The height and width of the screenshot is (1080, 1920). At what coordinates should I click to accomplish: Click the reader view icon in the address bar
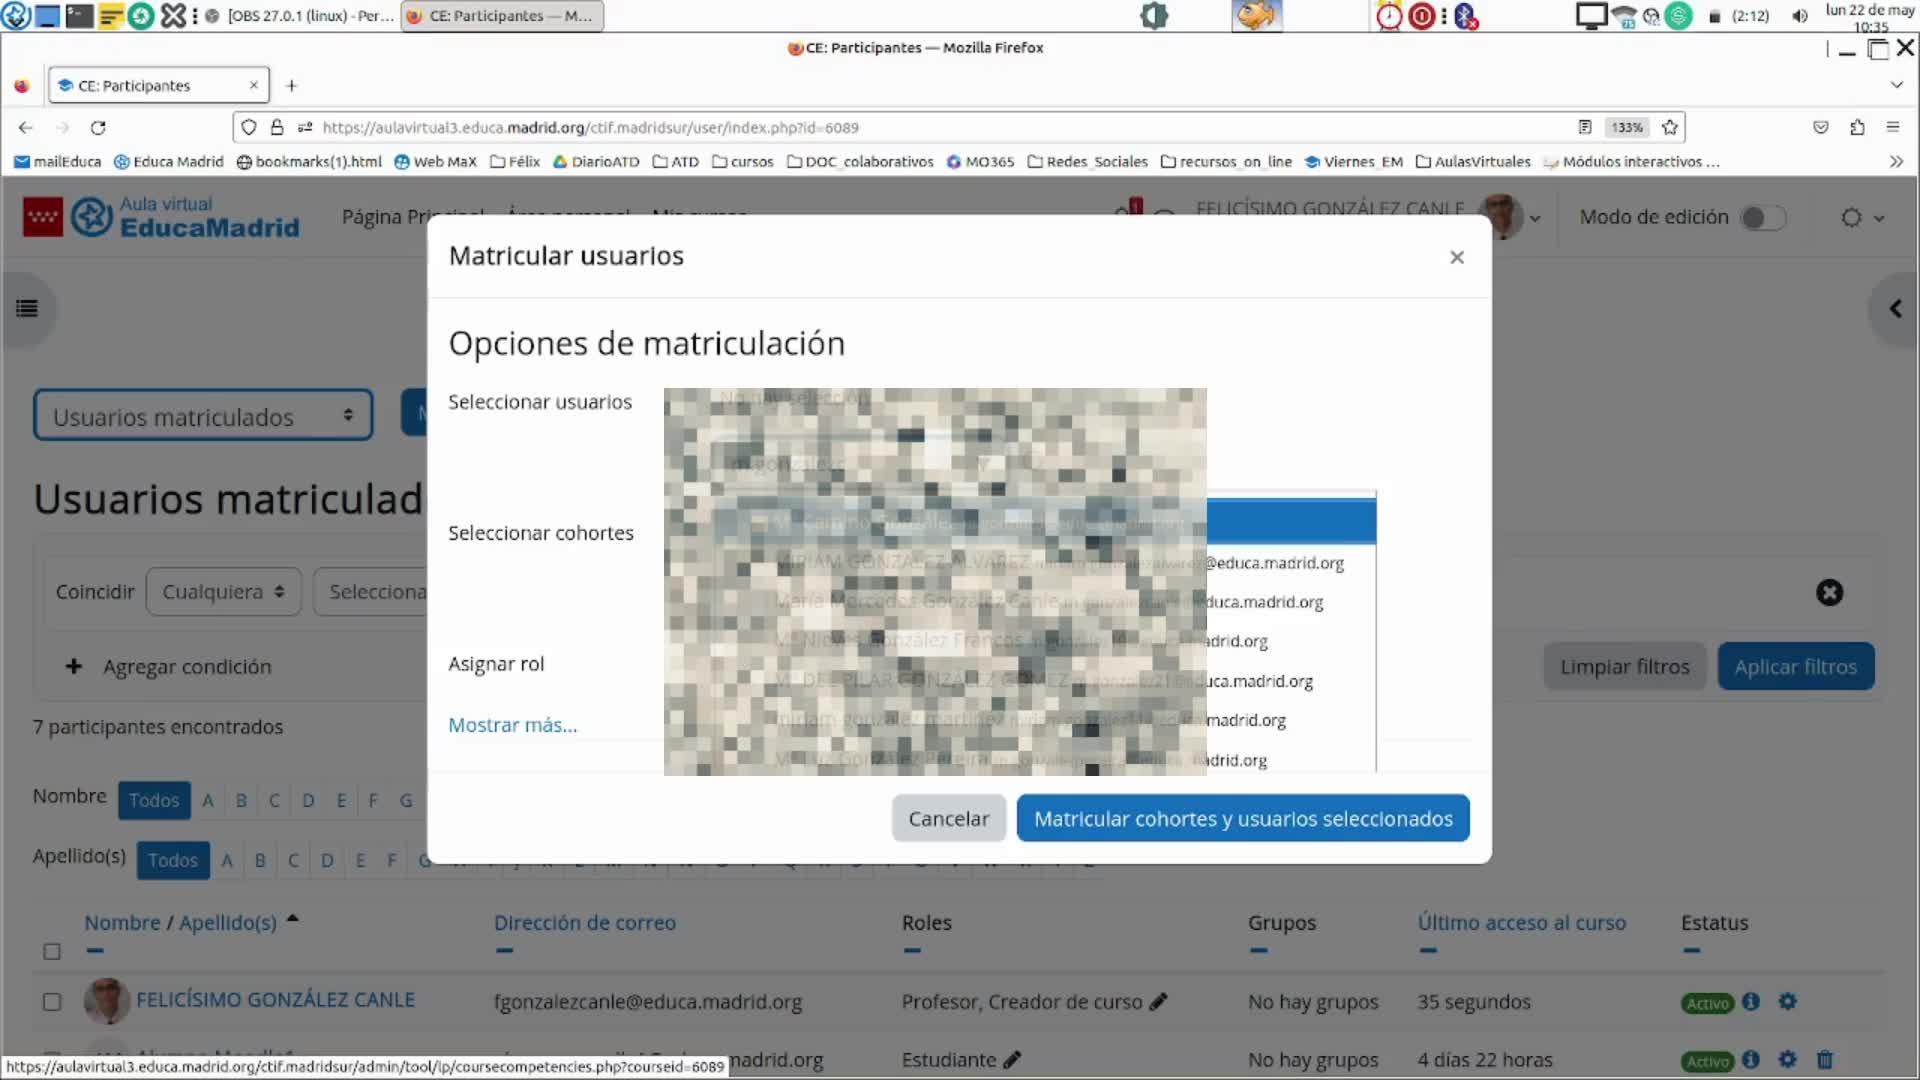point(1584,127)
